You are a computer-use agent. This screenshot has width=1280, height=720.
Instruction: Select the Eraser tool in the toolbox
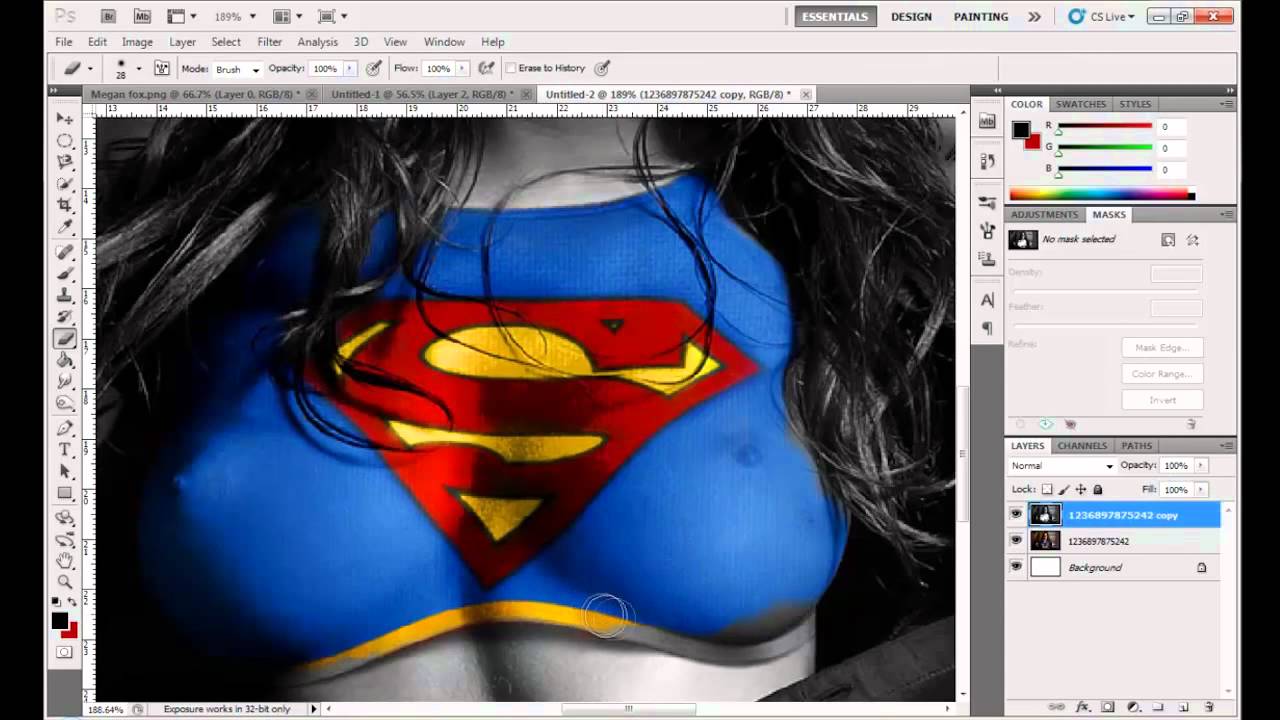(x=65, y=339)
